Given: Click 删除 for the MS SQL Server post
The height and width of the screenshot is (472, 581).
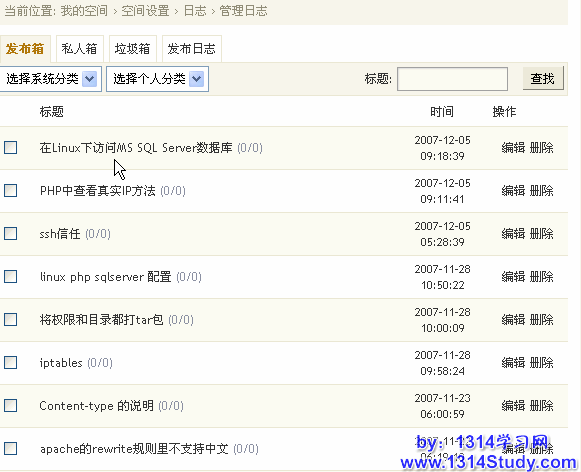Looking at the screenshot, I should [x=541, y=148].
